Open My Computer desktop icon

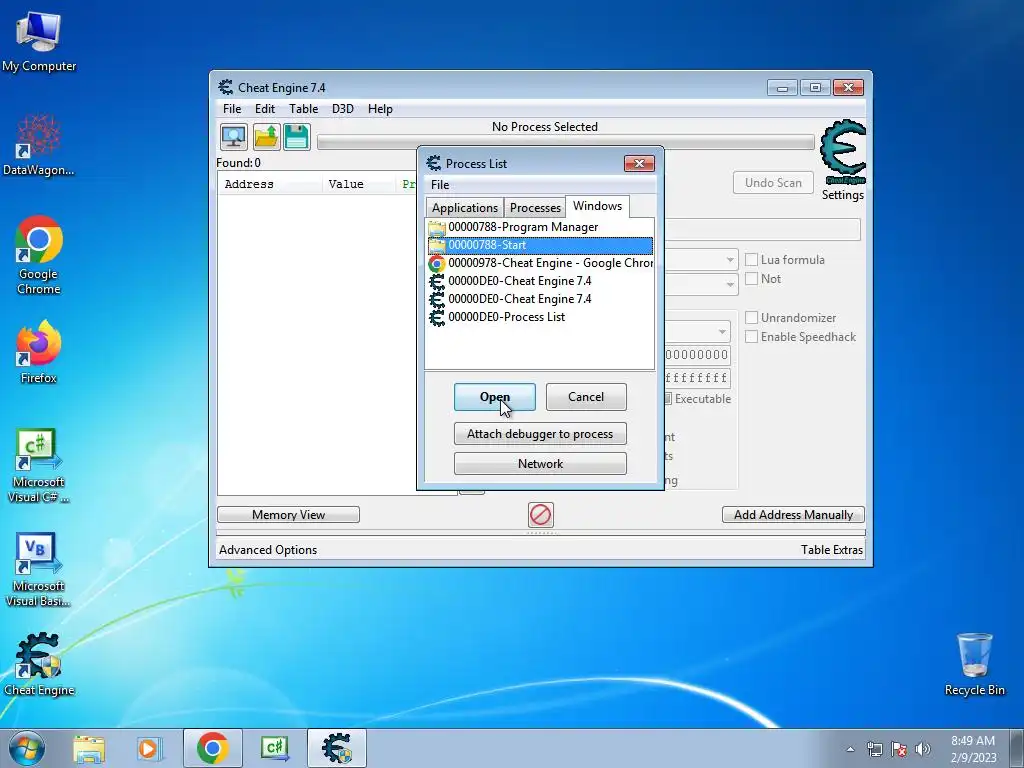(x=39, y=42)
